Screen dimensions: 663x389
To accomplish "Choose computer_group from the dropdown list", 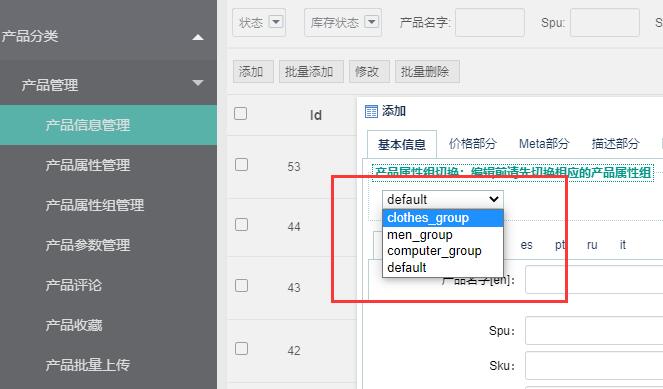I will click(x=443, y=251).
